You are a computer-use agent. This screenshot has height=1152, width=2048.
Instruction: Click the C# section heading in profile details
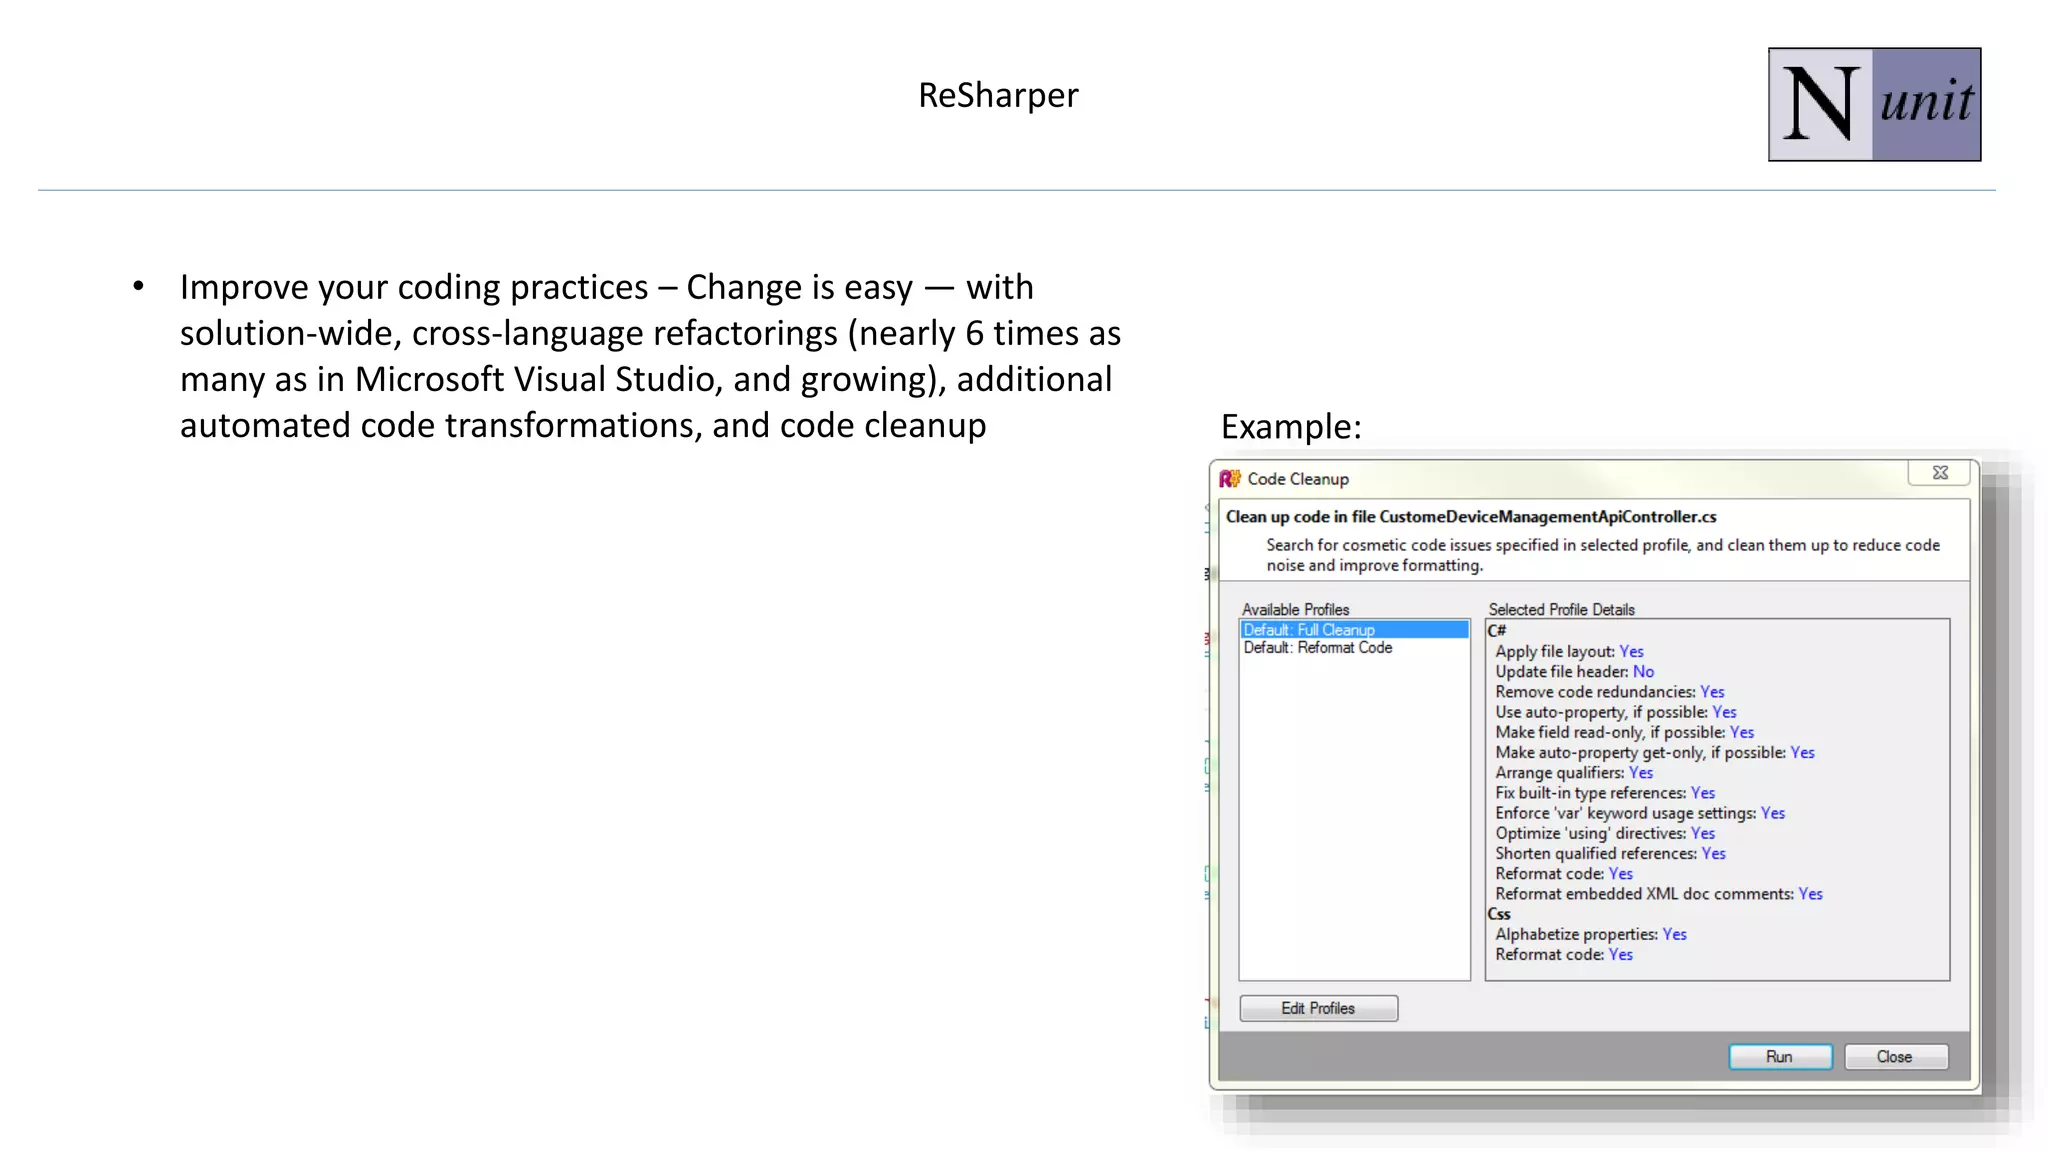coord(1497,631)
